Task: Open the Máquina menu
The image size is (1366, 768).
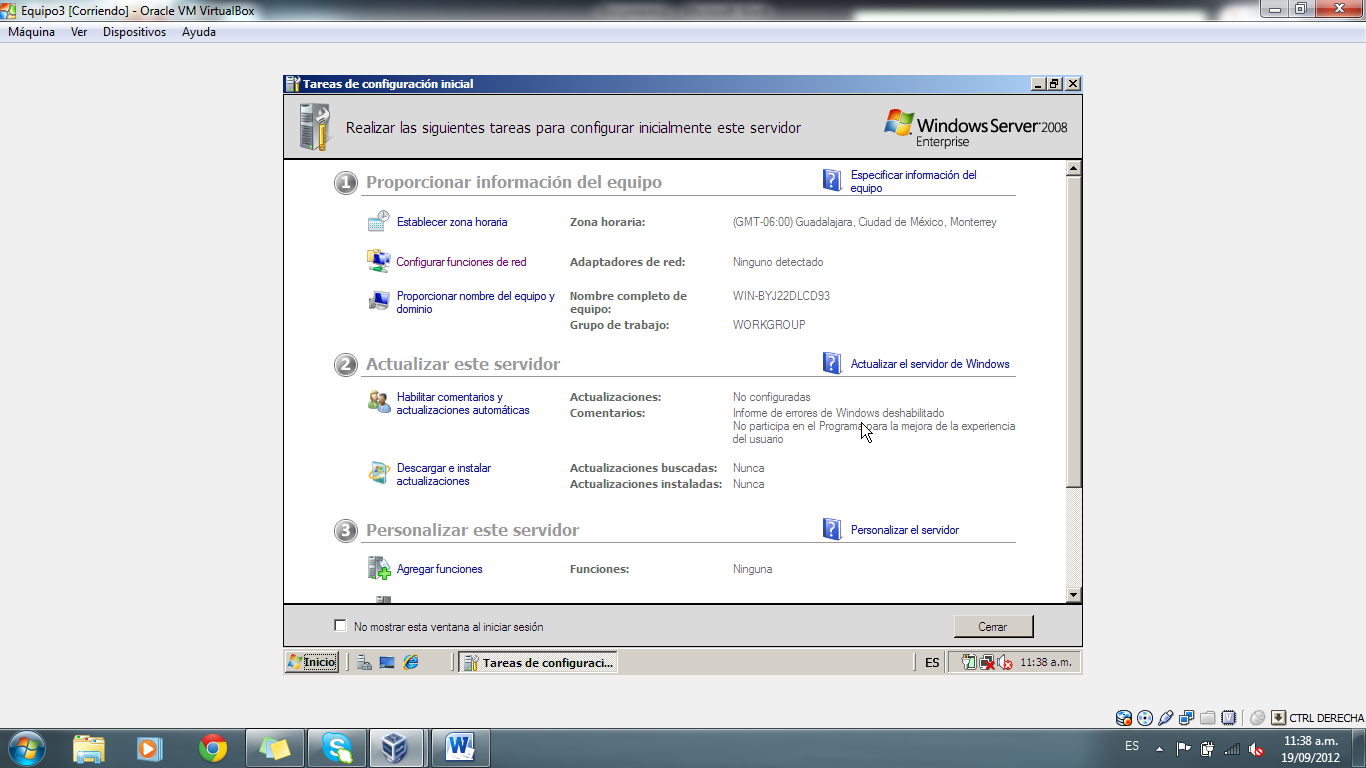Action: pos(31,31)
